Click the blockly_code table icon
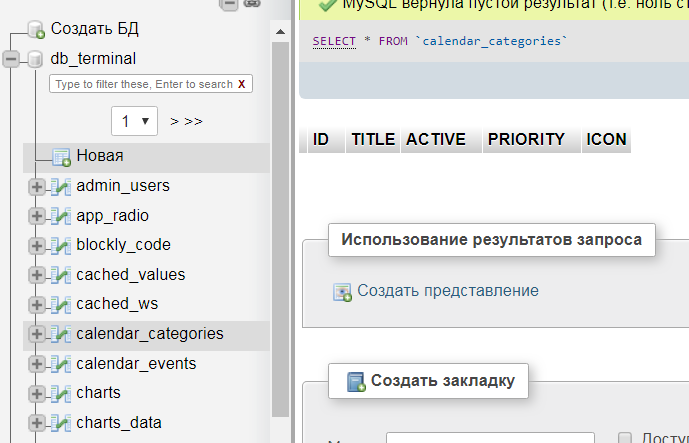Screen dimensions: 689x443 point(61,246)
